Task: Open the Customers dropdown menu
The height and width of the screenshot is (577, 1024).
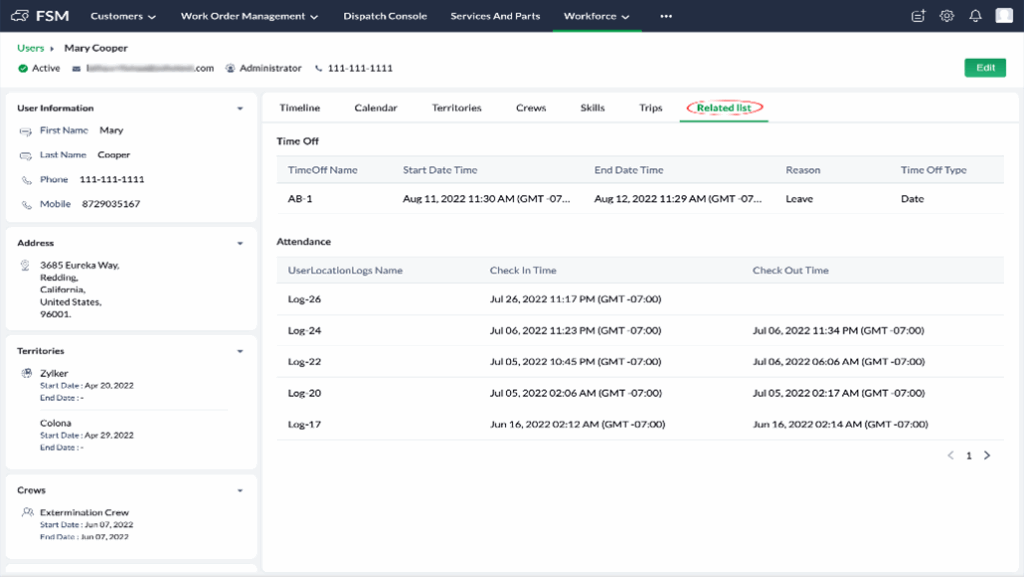Action: (x=123, y=16)
